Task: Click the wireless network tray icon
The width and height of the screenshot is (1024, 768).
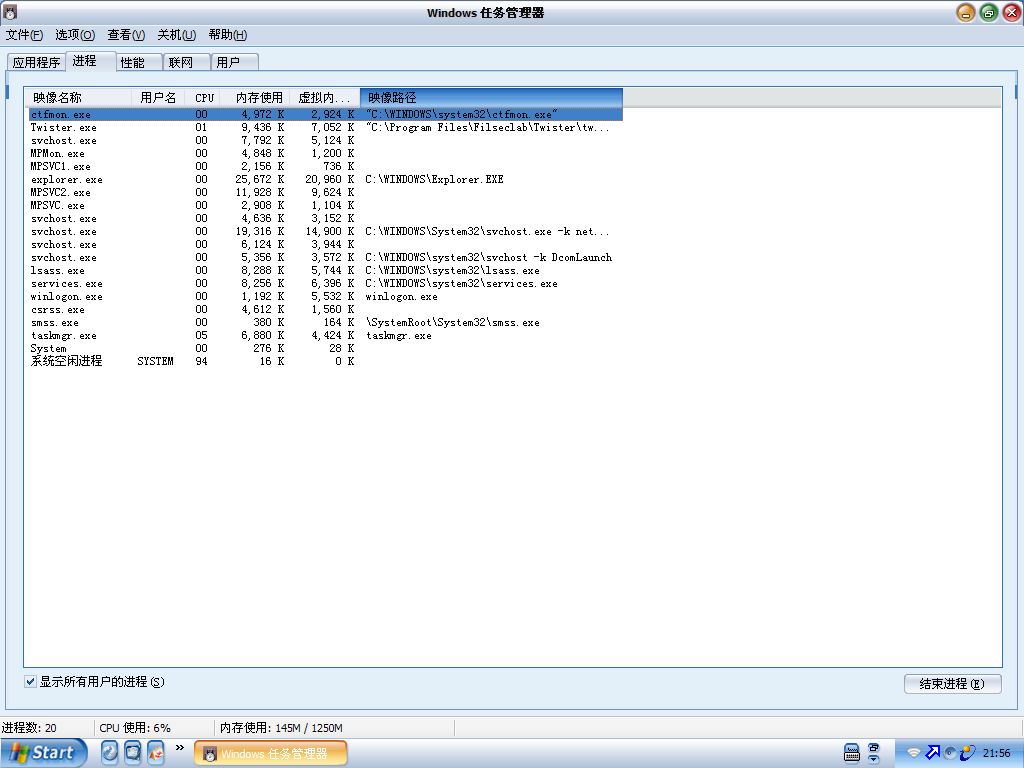Action: point(914,753)
